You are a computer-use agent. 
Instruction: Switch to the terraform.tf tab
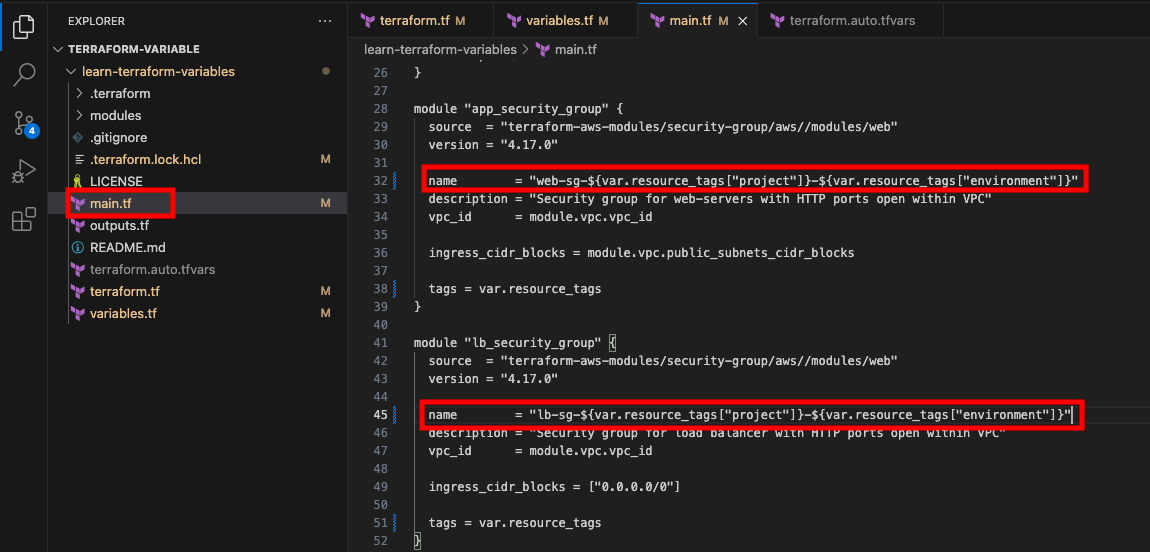coord(420,21)
